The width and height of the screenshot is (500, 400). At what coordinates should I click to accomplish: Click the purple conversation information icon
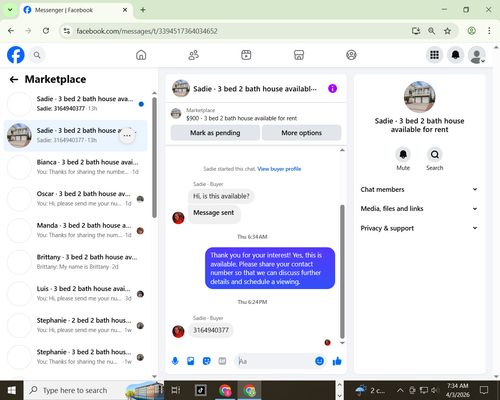(x=332, y=88)
